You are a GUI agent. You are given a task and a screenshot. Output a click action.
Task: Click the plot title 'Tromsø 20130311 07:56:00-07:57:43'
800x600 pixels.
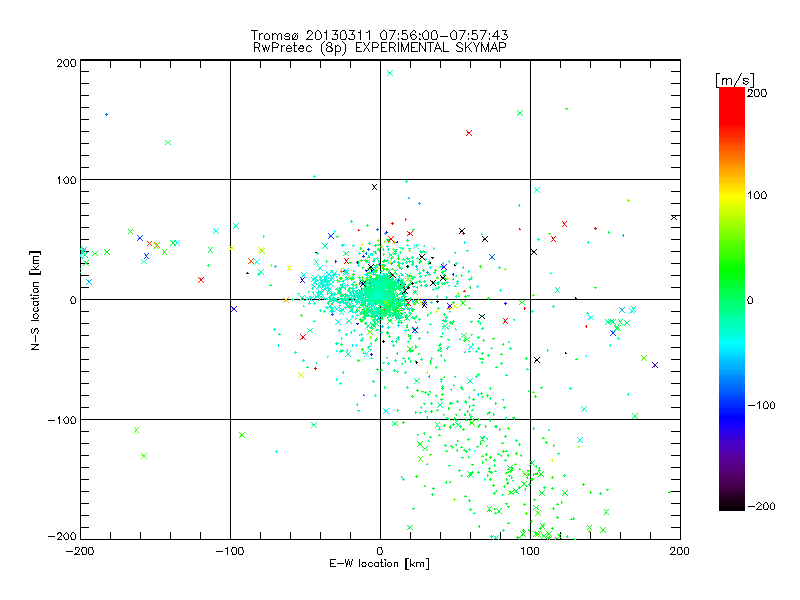(x=379, y=35)
